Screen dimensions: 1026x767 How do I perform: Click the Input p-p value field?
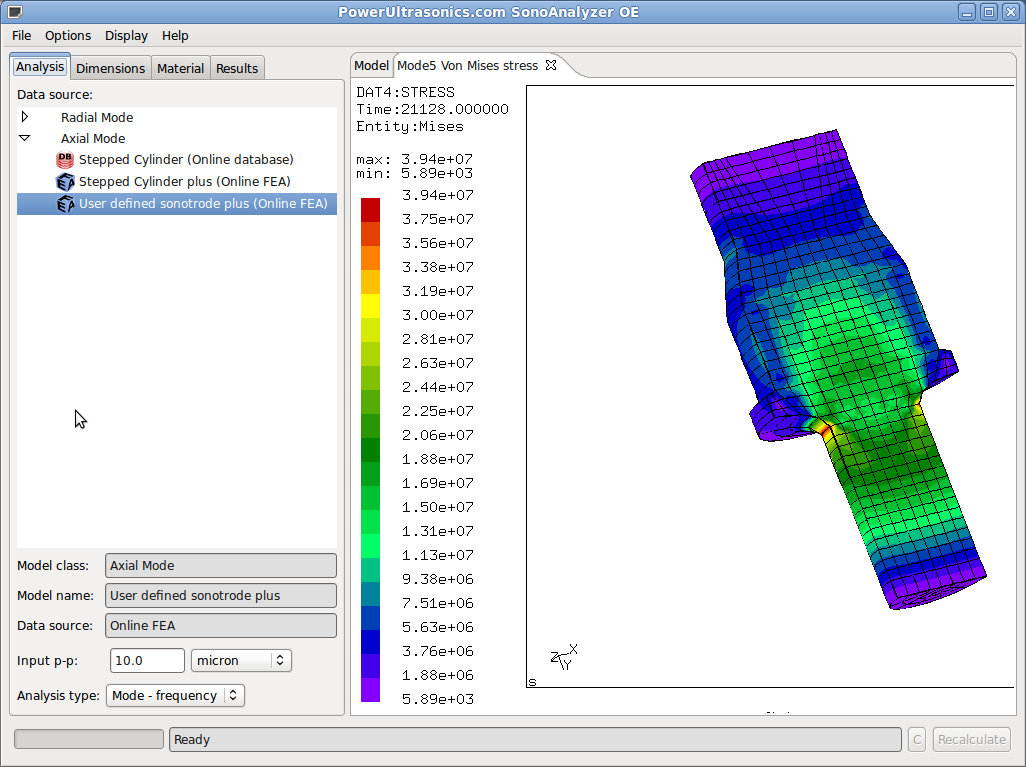[x=147, y=660]
